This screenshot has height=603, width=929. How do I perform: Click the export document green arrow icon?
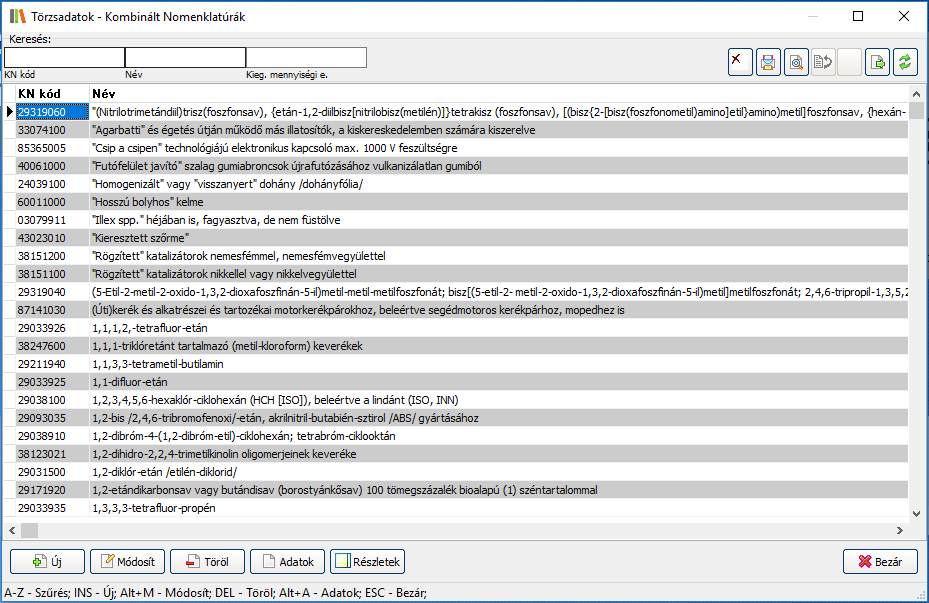877,62
